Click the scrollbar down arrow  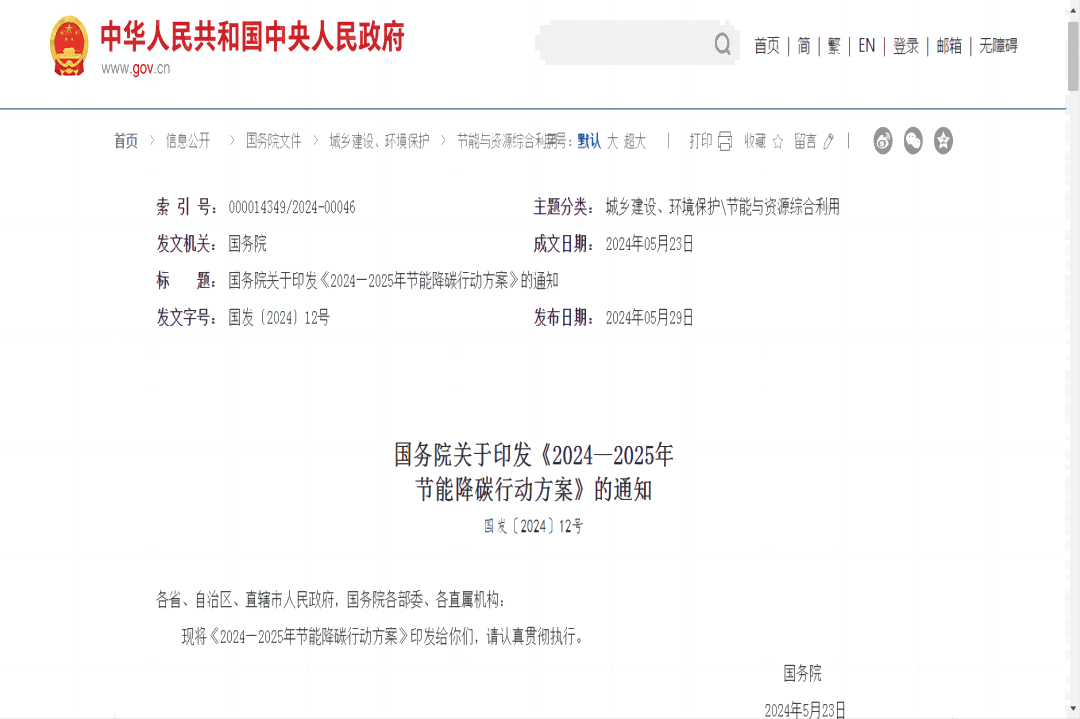click(1072, 709)
